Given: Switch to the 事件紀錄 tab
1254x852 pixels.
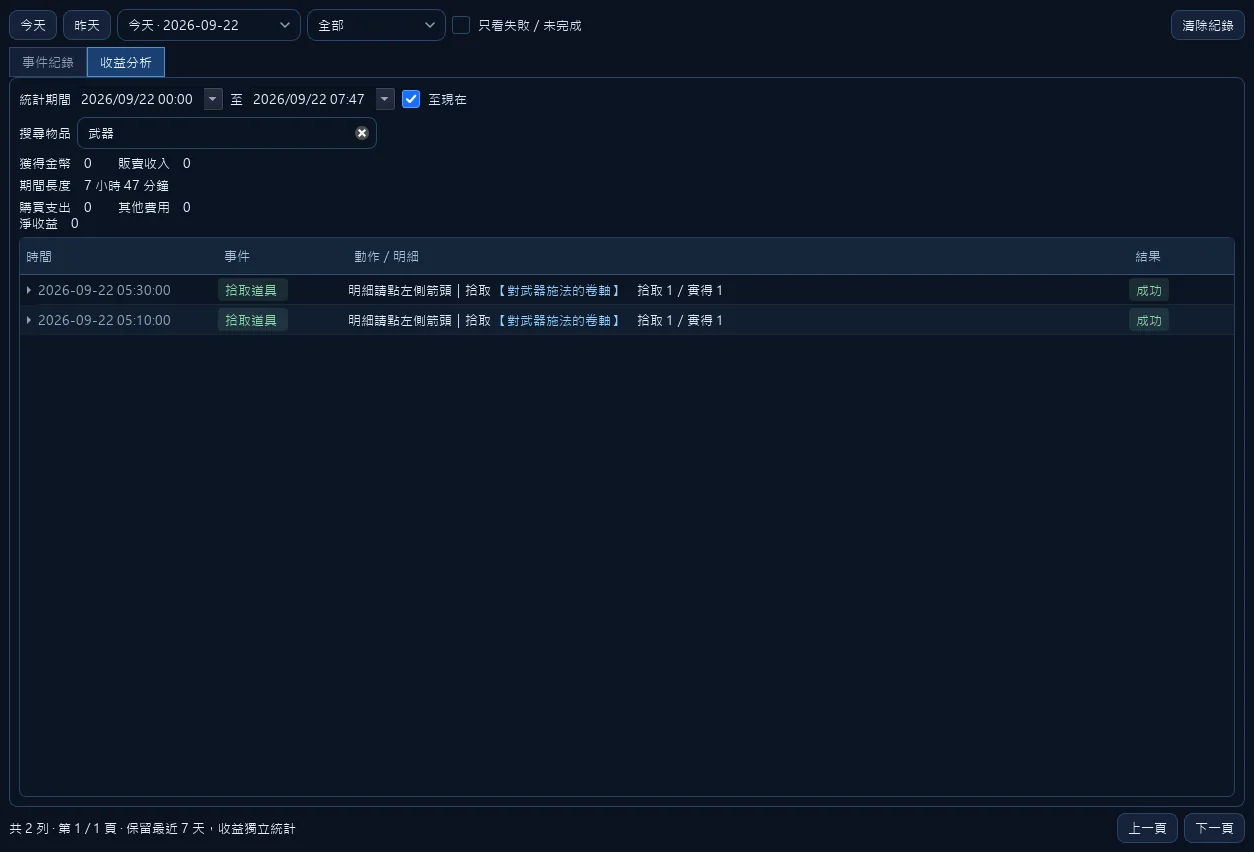Looking at the screenshot, I should [x=48, y=62].
